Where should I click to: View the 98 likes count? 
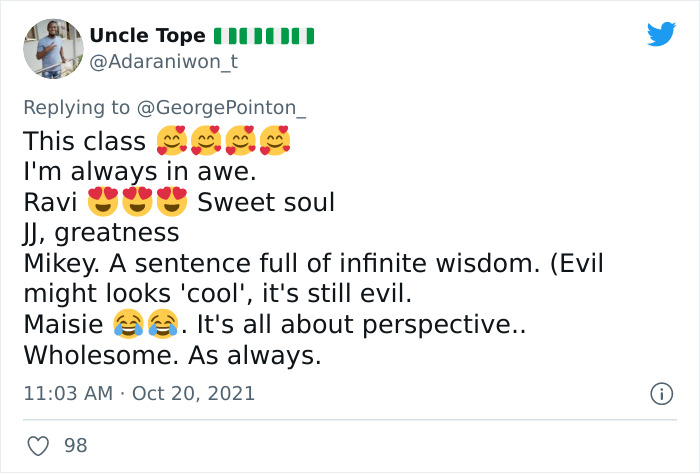(x=76, y=446)
